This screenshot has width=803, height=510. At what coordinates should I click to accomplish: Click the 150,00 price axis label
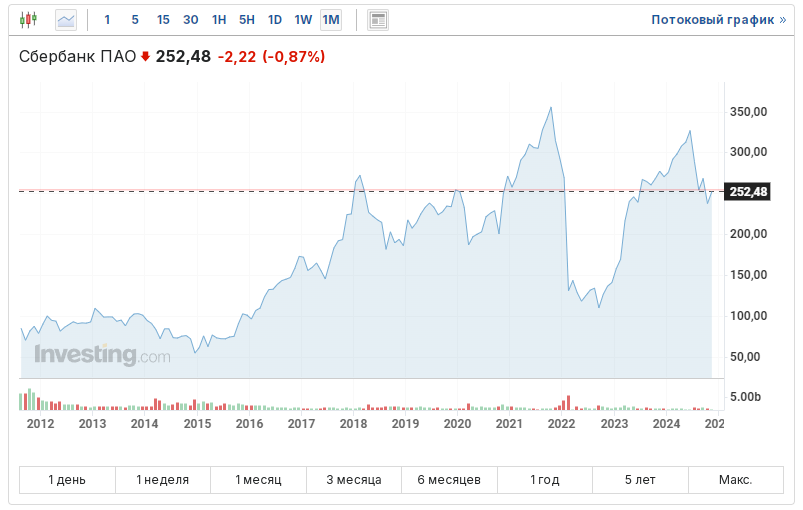pos(748,274)
